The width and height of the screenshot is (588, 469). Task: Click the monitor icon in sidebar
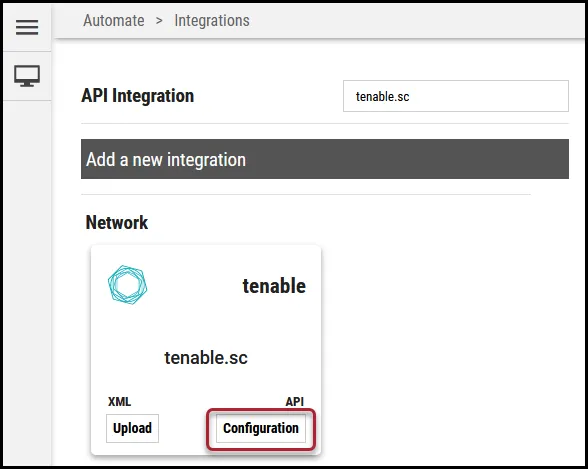(x=27, y=76)
